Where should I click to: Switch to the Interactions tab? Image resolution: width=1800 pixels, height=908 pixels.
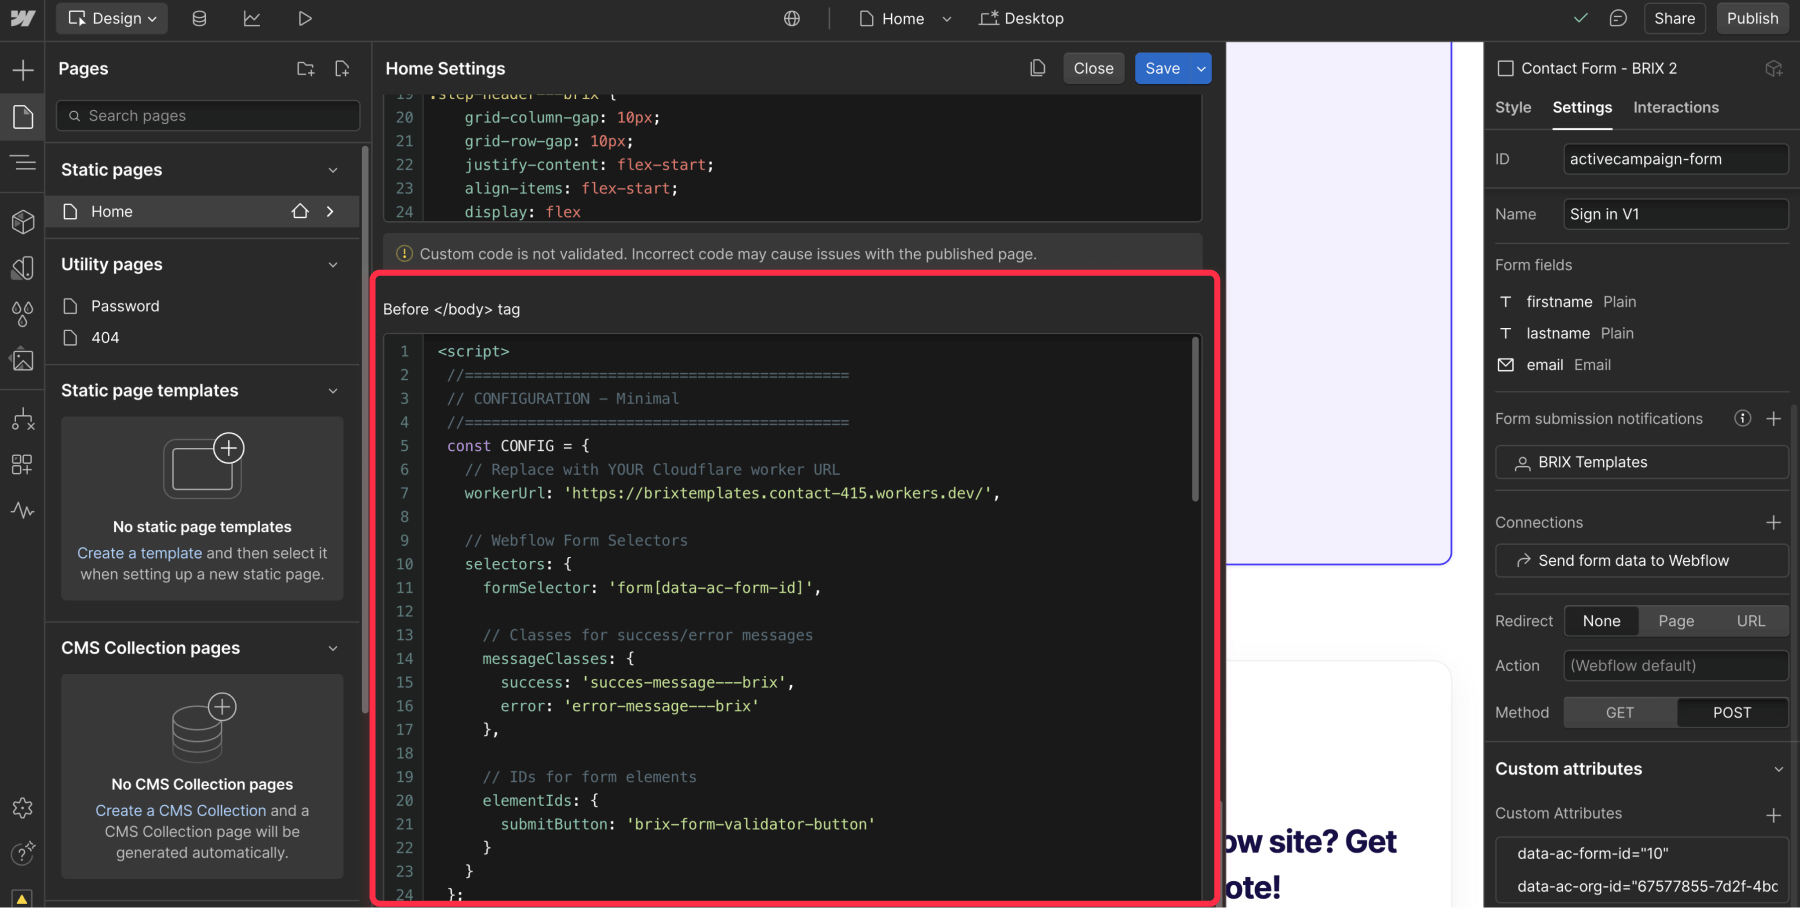[x=1676, y=107]
